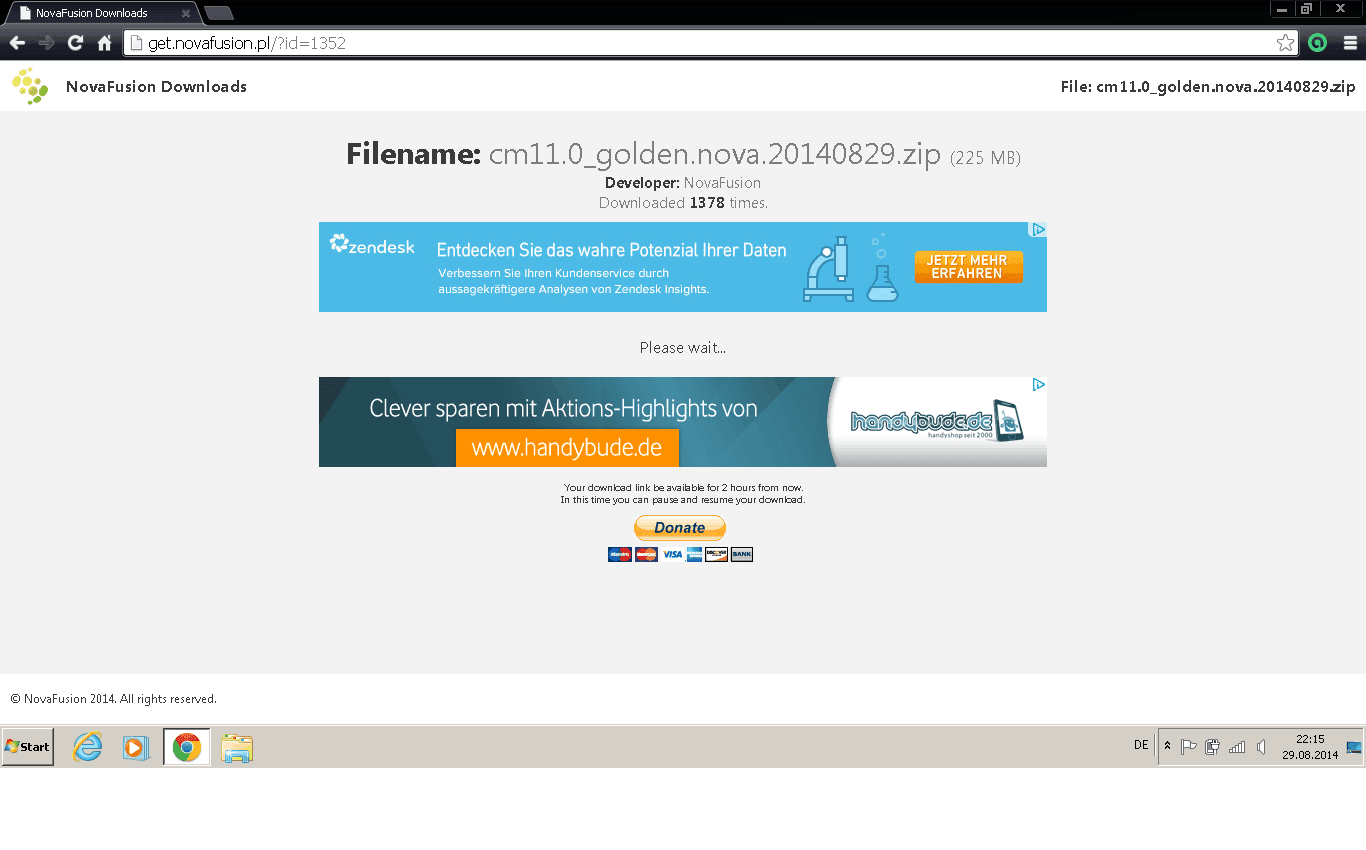Open the Windows Start button

(x=28, y=747)
